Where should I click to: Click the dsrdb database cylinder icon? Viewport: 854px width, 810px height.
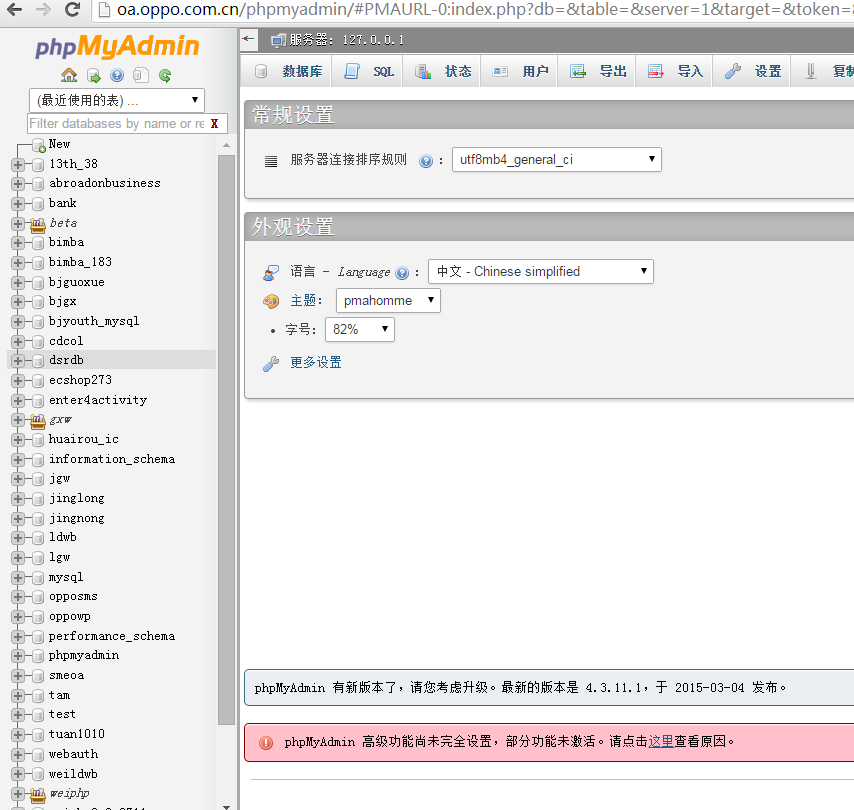(38, 361)
